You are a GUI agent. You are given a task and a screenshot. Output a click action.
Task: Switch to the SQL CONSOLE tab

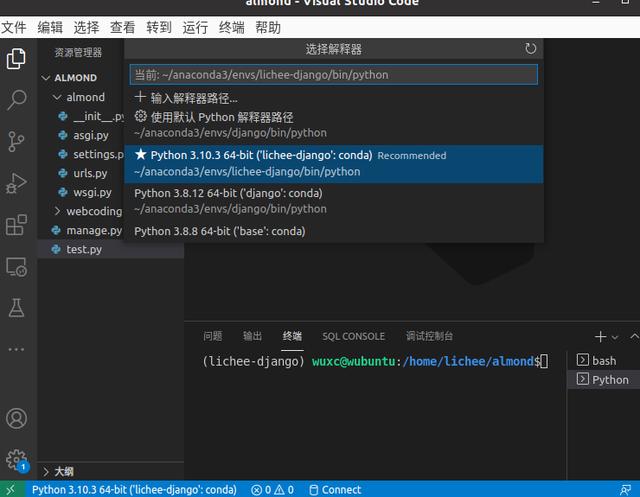pos(353,336)
